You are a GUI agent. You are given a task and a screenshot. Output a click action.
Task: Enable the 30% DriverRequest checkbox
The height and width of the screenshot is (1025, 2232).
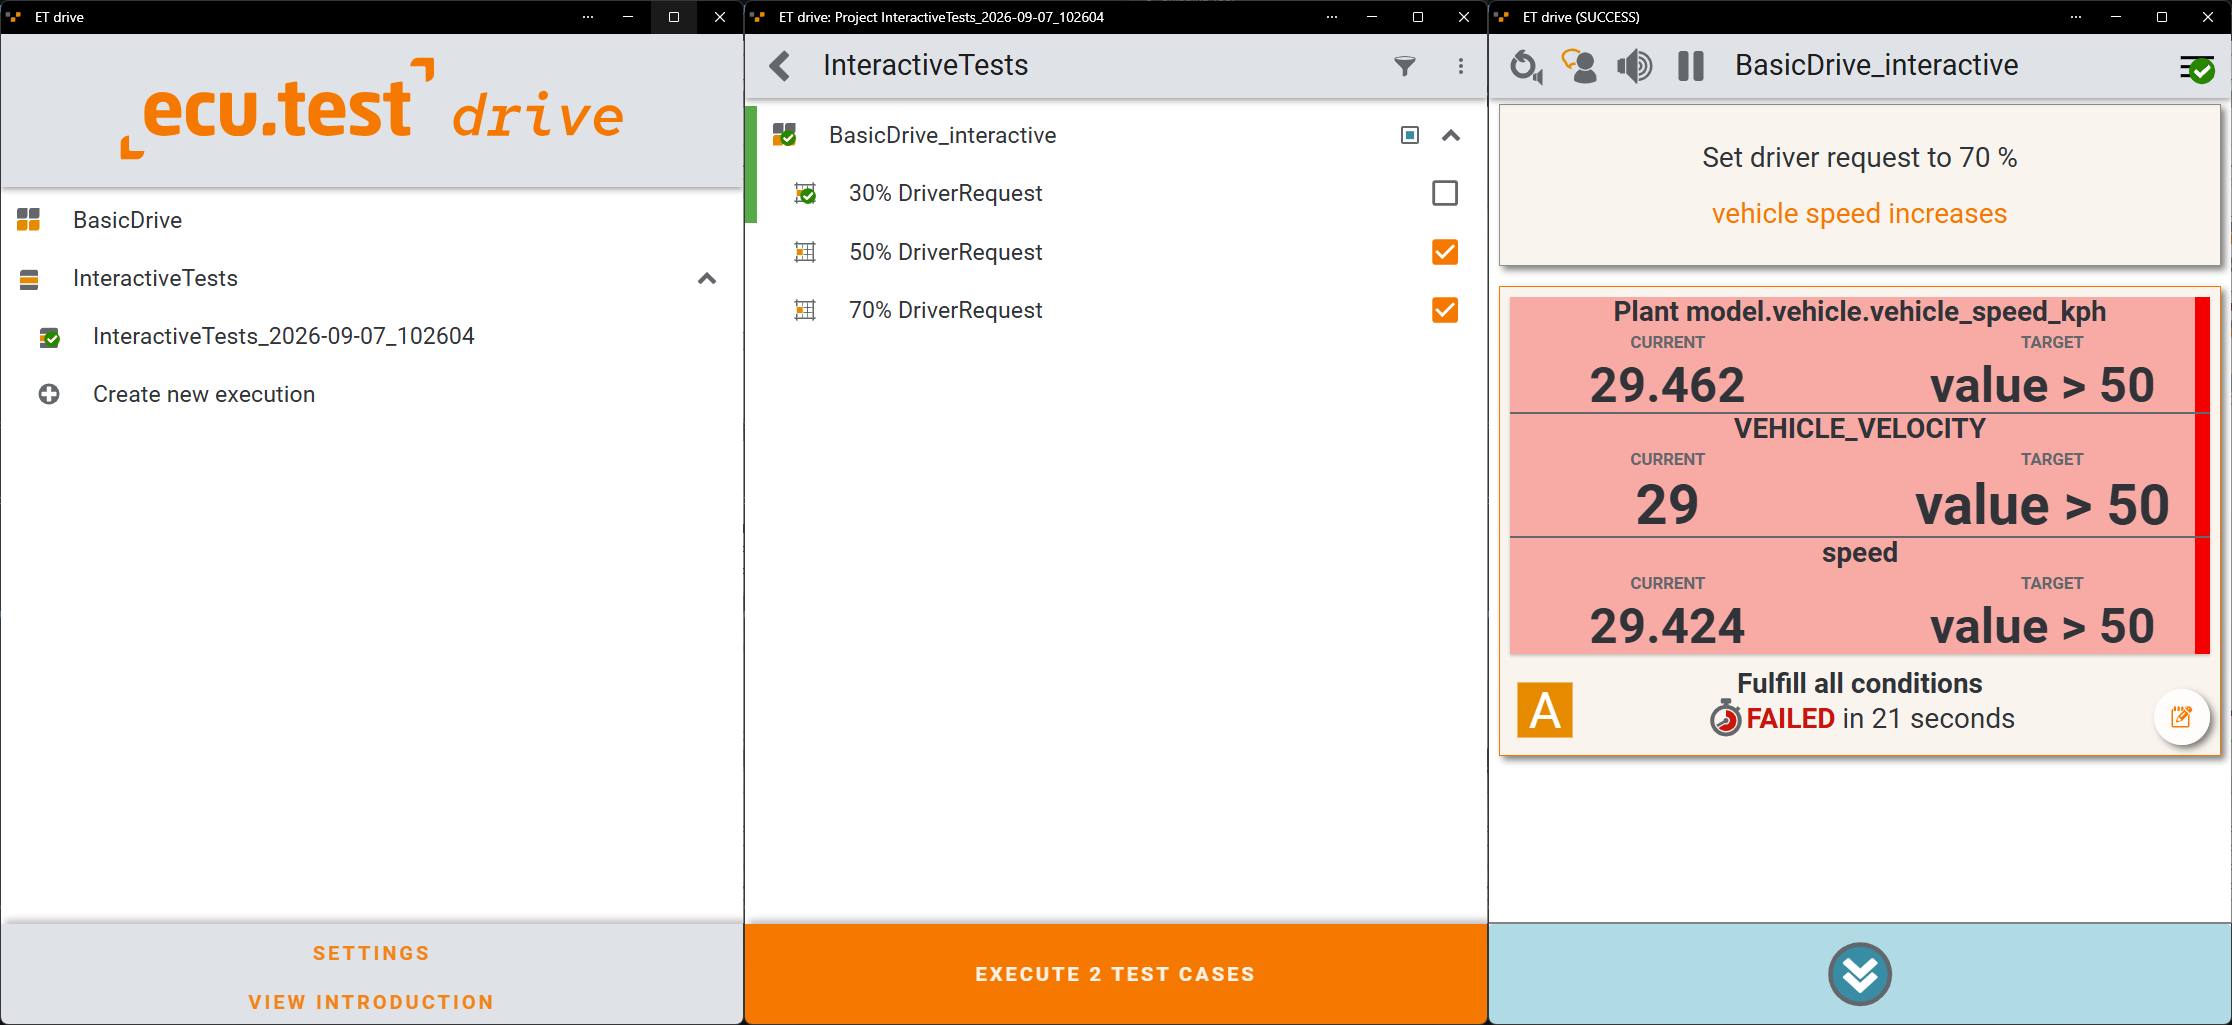[x=1444, y=193]
